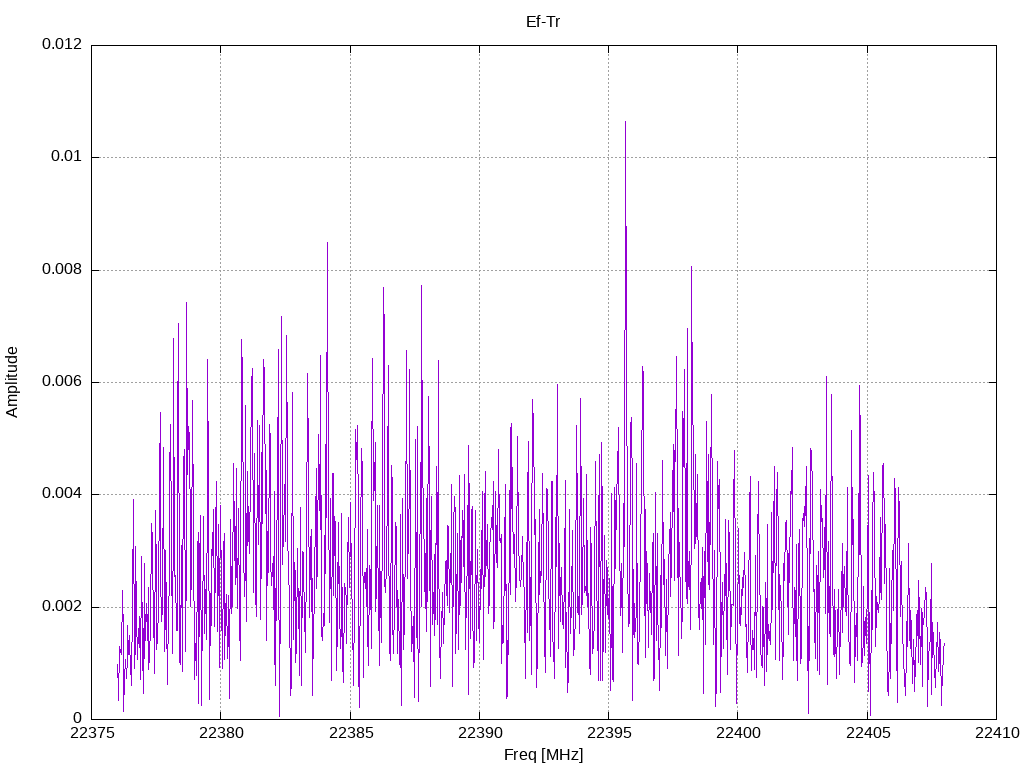Click the 22390 x-axis tick label
Image resolution: width=1024 pixels, height=768 pixels.
point(480,733)
